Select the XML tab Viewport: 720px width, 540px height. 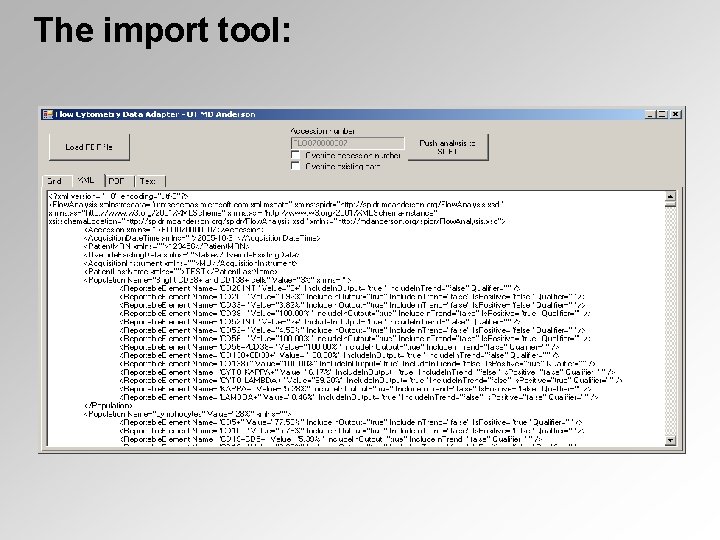(x=87, y=180)
